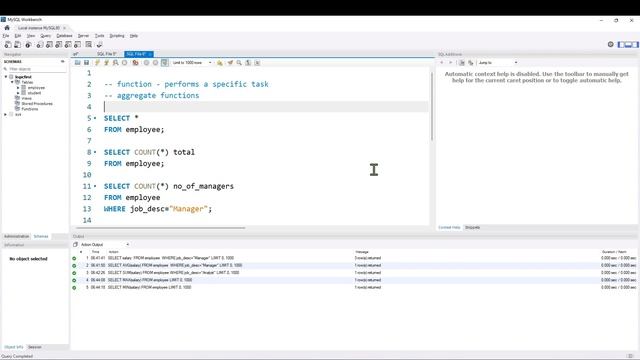Click the Commit transaction icon

pyautogui.click(x=146, y=62)
